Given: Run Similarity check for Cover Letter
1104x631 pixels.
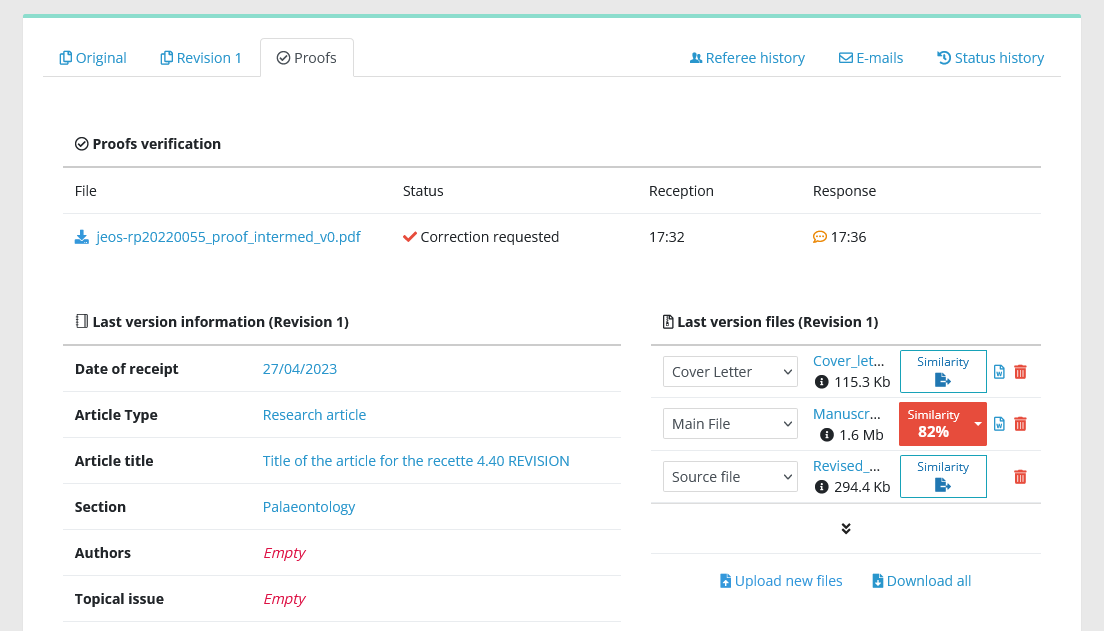Looking at the screenshot, I should (943, 371).
